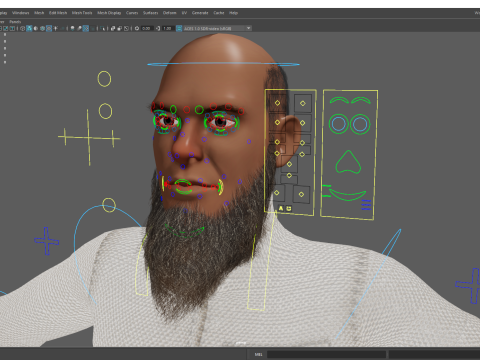
Task: Select the top-right diamond handle in slider panel
Action: coord(302,104)
